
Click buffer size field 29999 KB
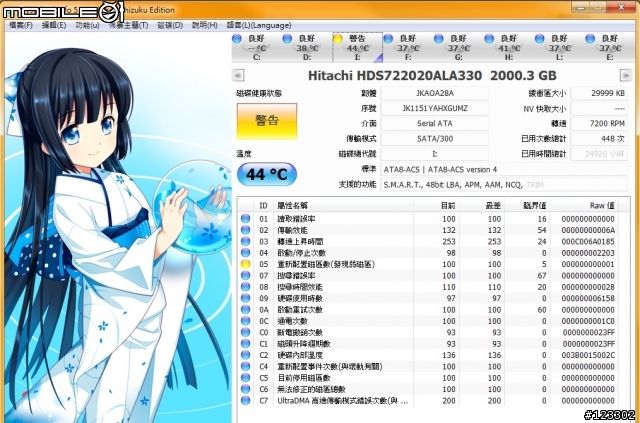click(x=599, y=93)
